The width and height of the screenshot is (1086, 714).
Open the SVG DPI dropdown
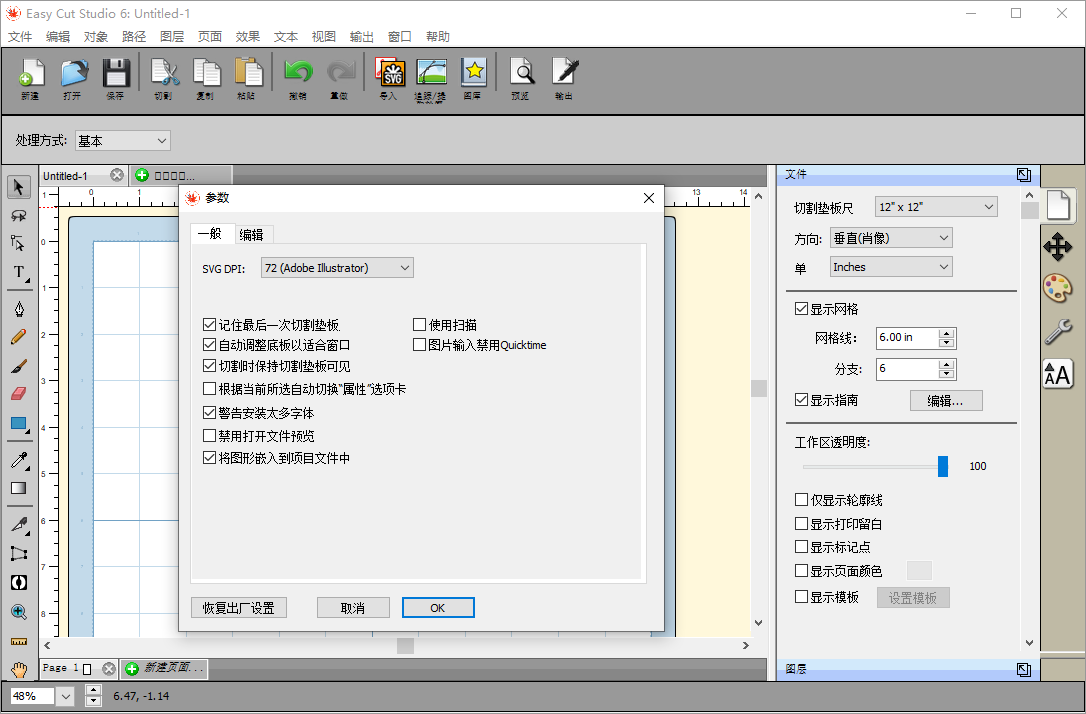[337, 267]
